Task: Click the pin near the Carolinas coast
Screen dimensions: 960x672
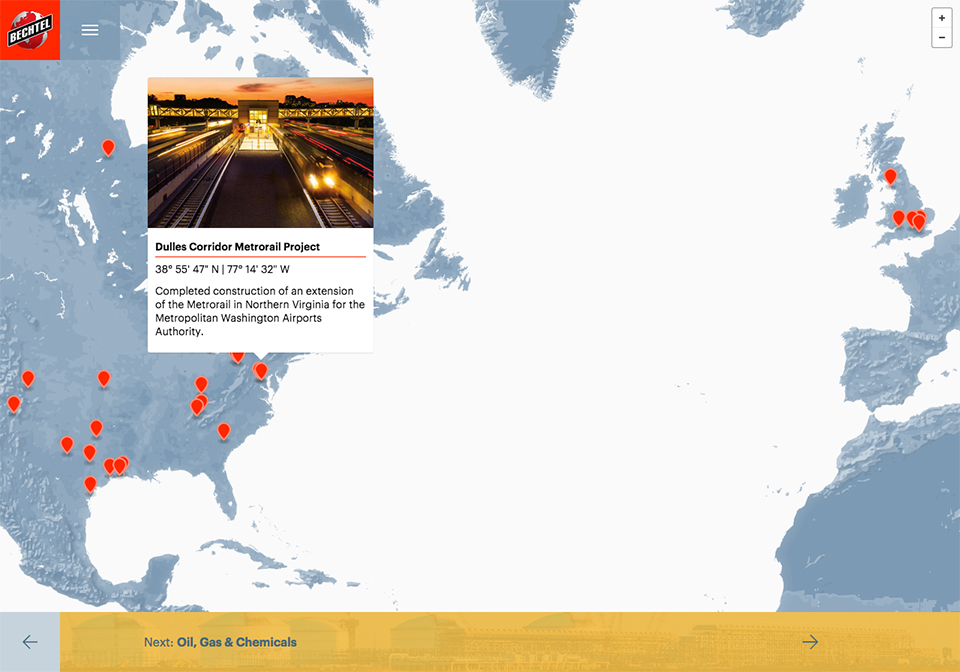Action: coord(224,430)
